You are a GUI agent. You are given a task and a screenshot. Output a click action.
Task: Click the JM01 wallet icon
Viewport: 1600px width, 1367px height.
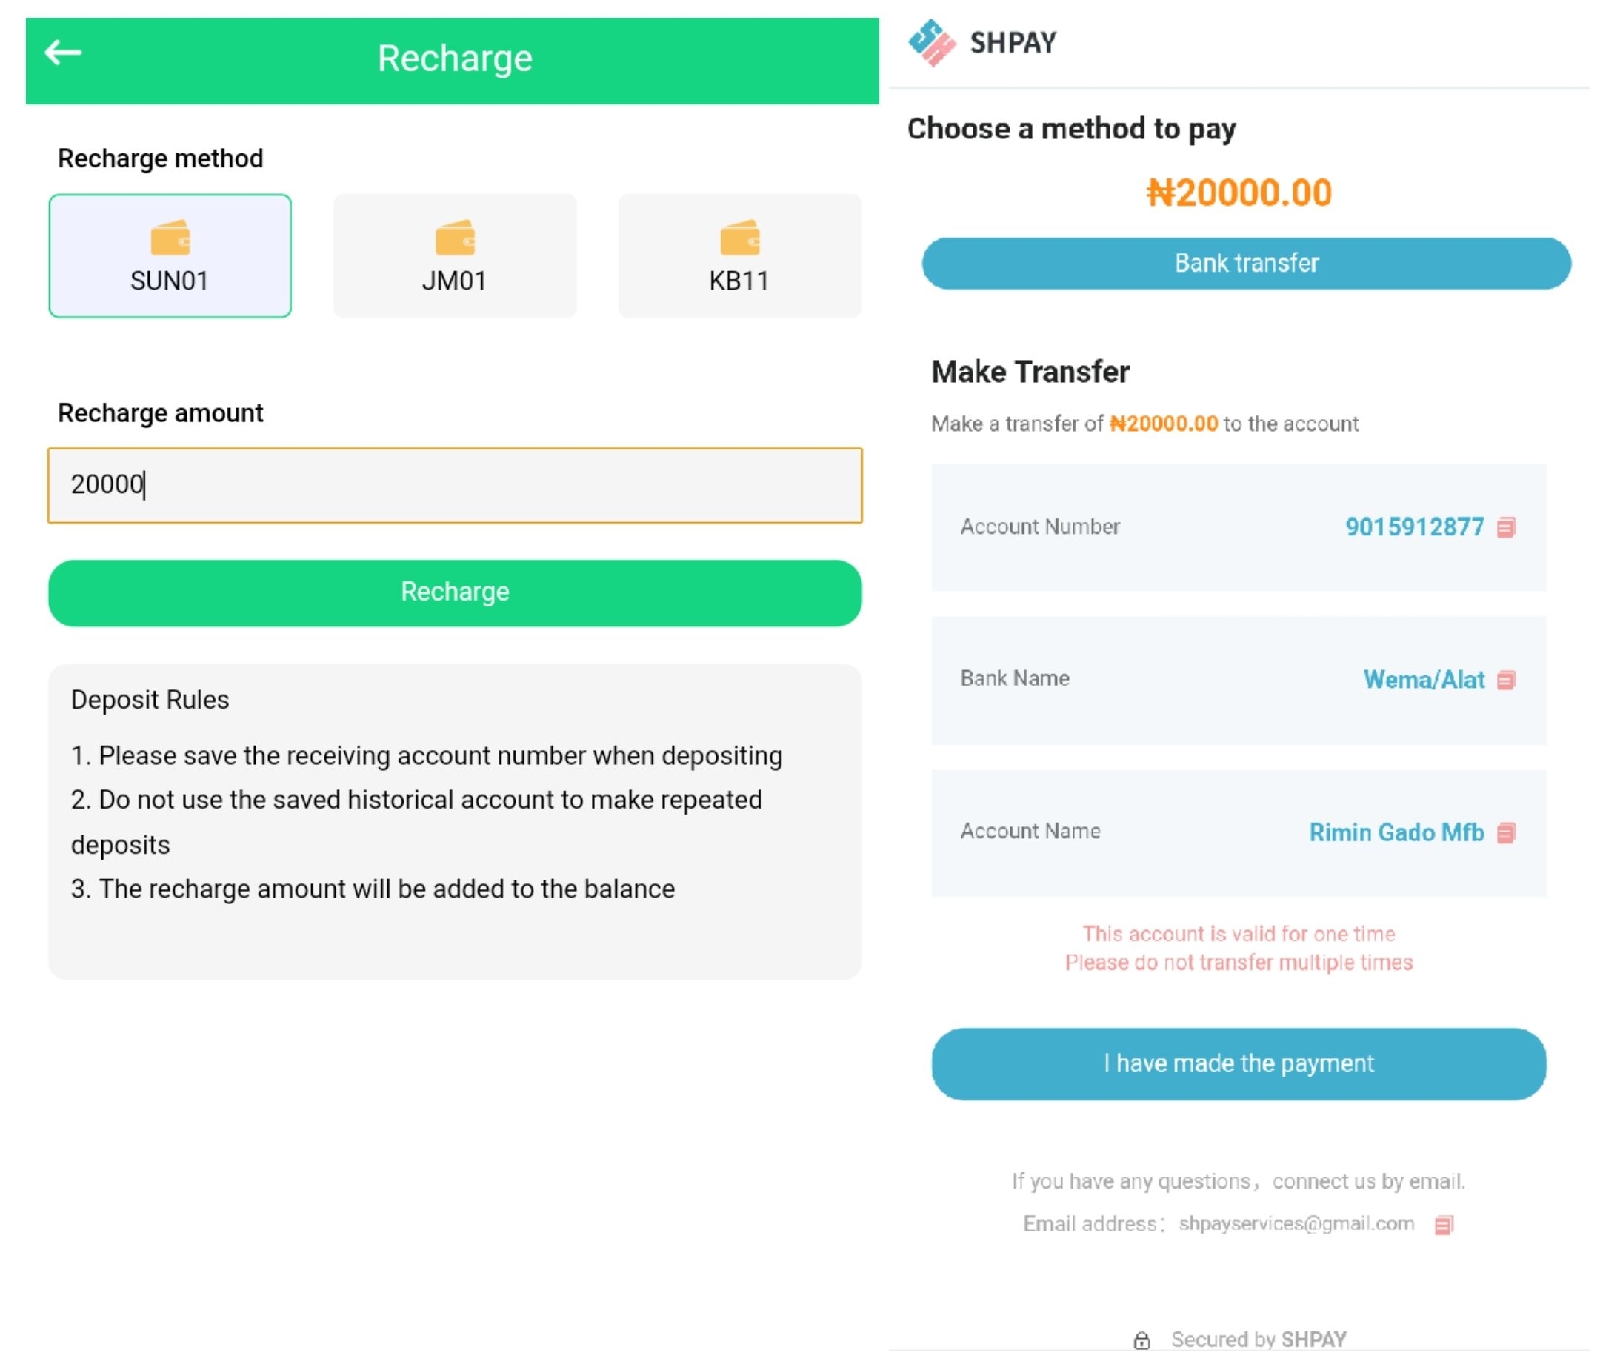[x=455, y=238]
